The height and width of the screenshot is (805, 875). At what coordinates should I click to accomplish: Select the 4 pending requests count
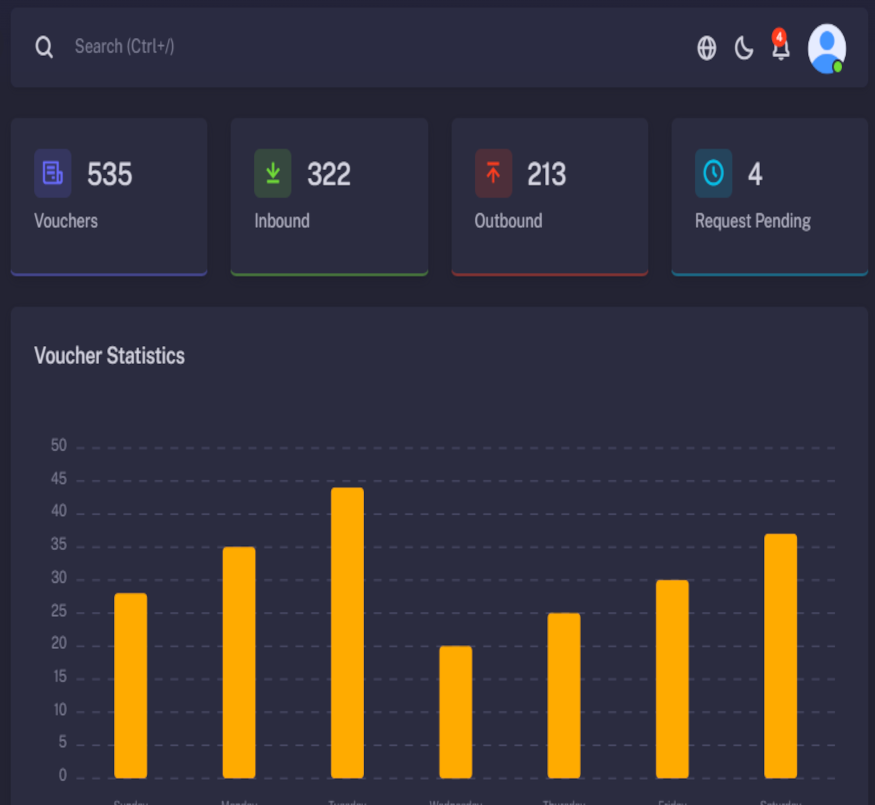pos(755,174)
